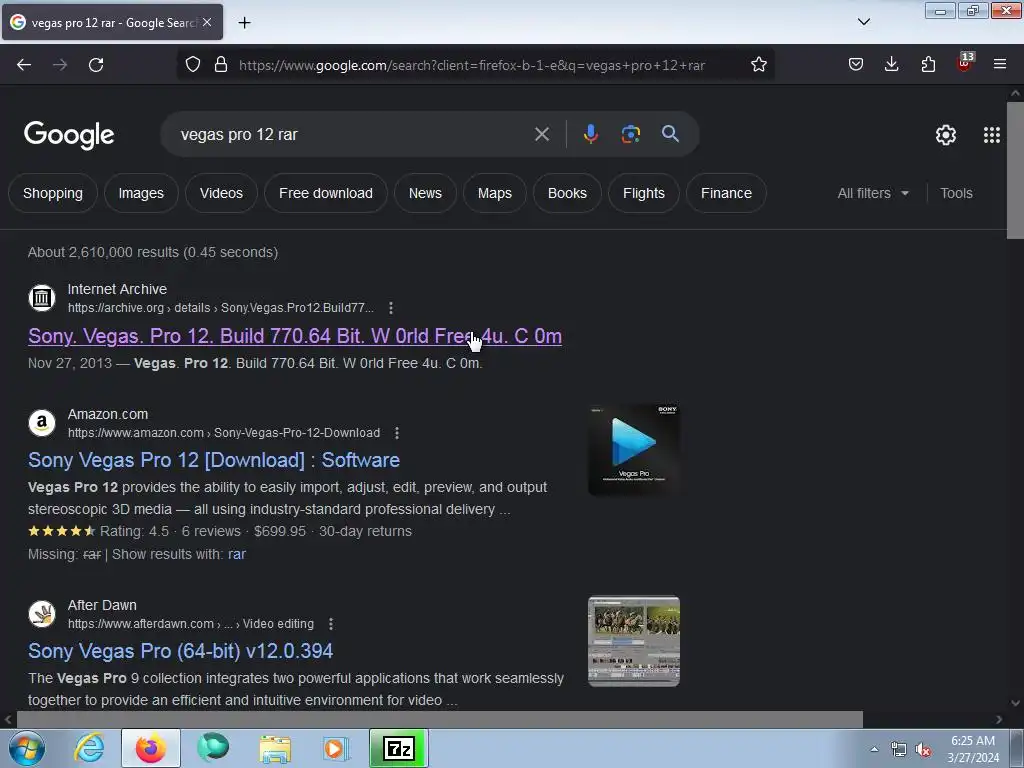Click the After Dawn screenshot thumbnail
Viewport: 1024px width, 768px height.
[x=633, y=641]
